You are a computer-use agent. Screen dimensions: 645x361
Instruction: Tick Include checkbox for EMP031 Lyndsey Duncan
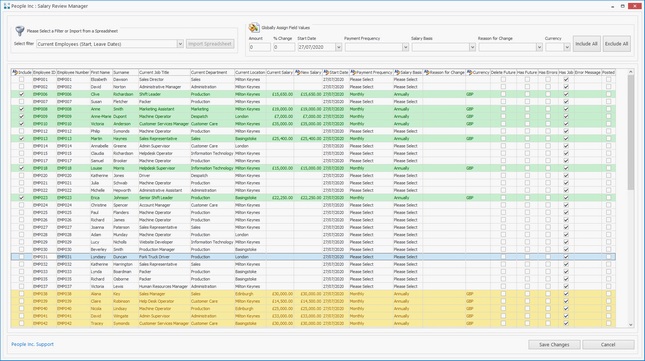coord(21,257)
